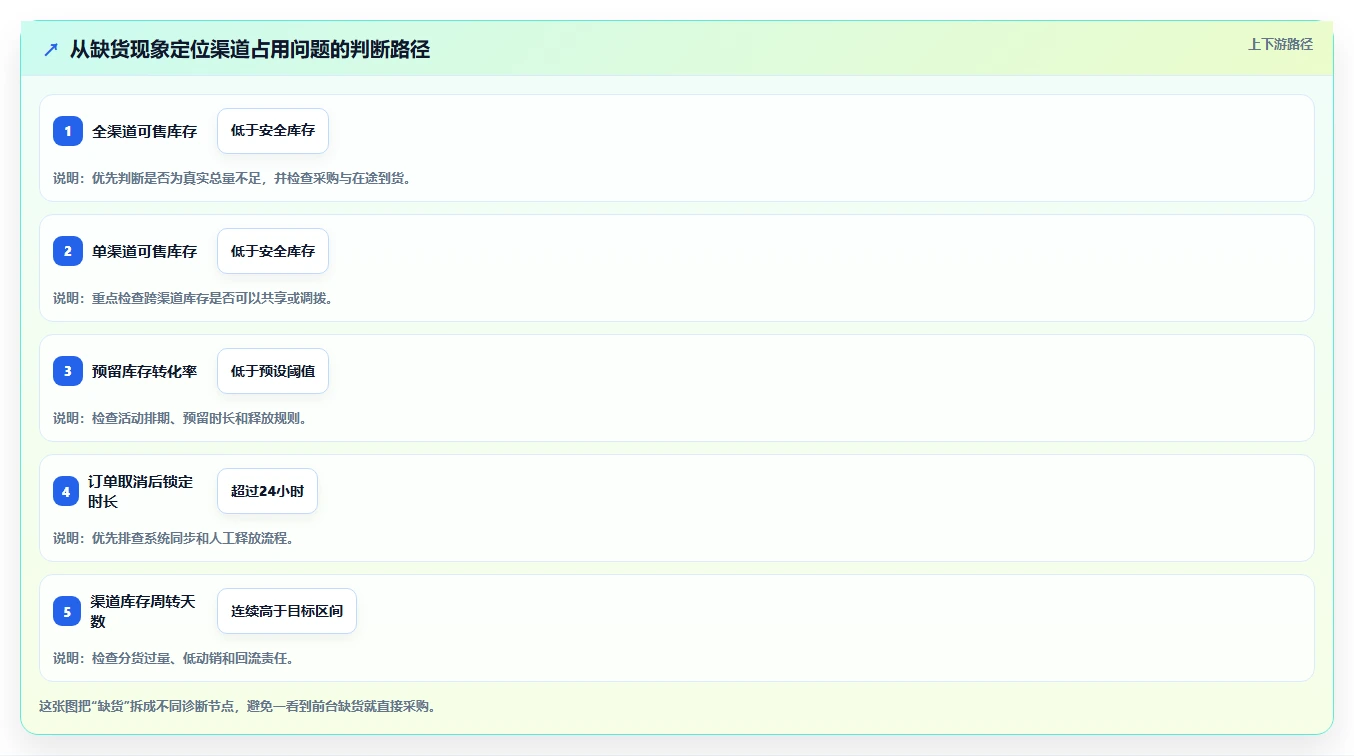
Task: Click note about 系统同步和人工释放流程
Action: 173,538
